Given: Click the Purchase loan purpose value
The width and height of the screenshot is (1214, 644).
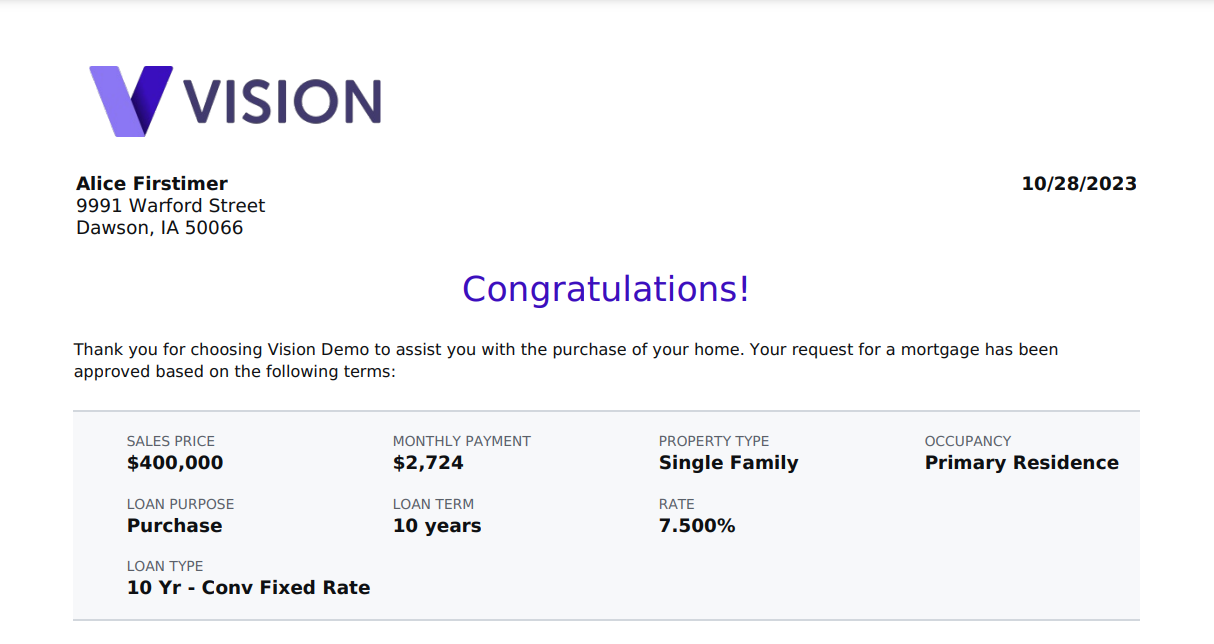Looking at the screenshot, I should 175,526.
